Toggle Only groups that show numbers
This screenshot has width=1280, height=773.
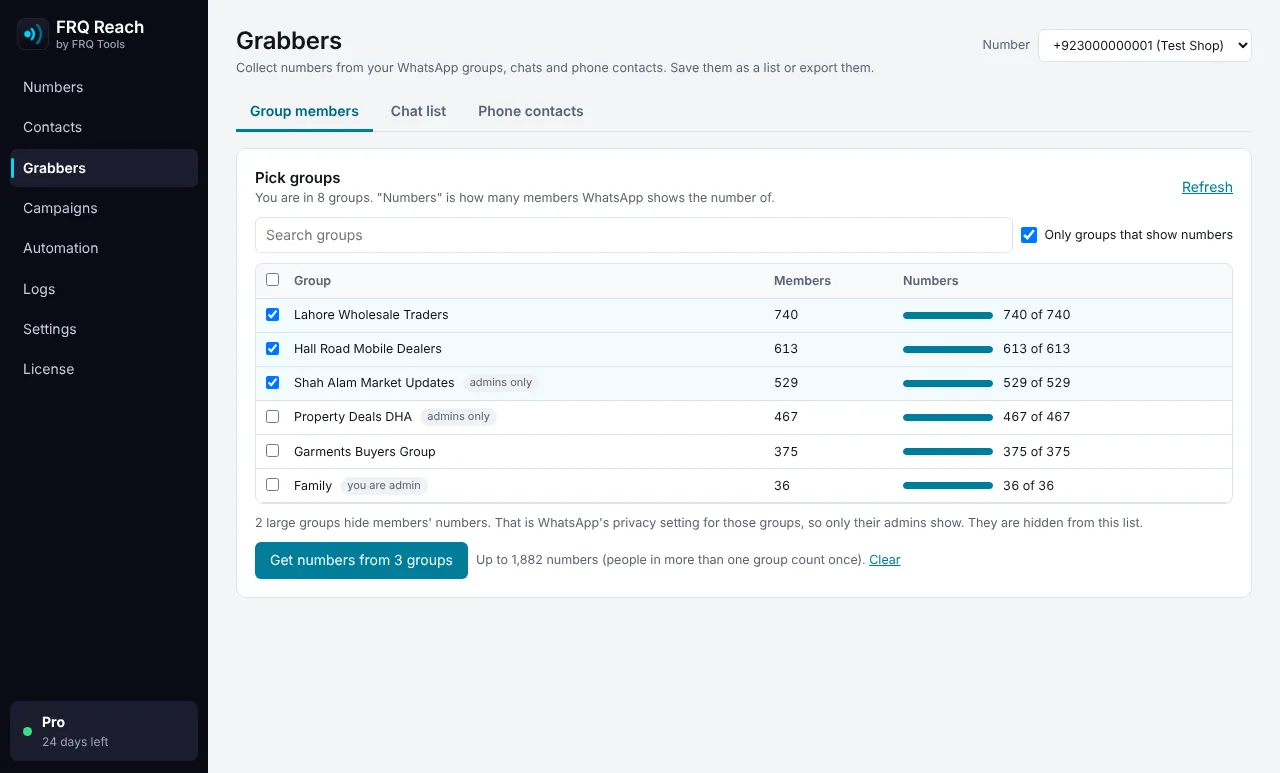(x=1028, y=235)
